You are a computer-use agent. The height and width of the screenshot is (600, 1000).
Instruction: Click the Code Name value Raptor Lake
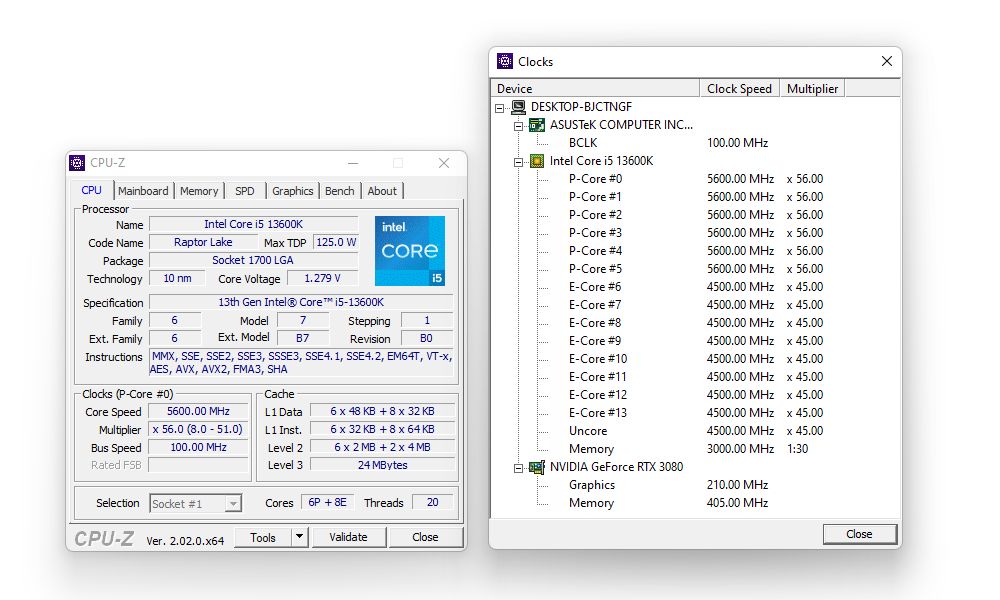point(203,242)
